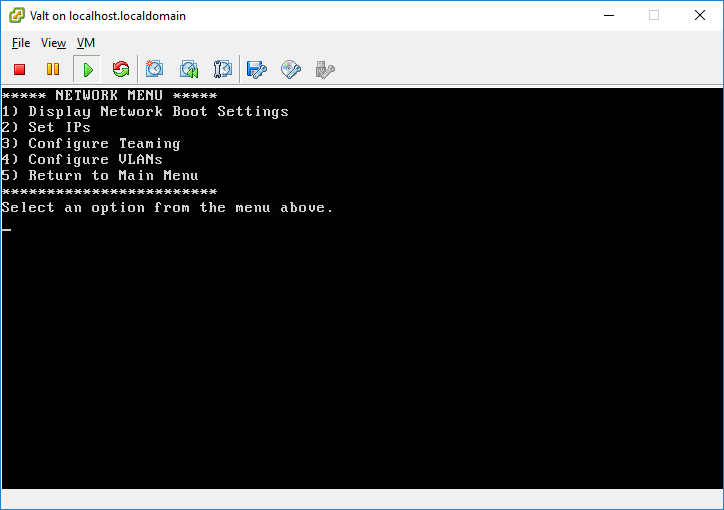Revert to the current snapshot icon
Viewport: 724px width, 510px height.
click(x=189, y=70)
